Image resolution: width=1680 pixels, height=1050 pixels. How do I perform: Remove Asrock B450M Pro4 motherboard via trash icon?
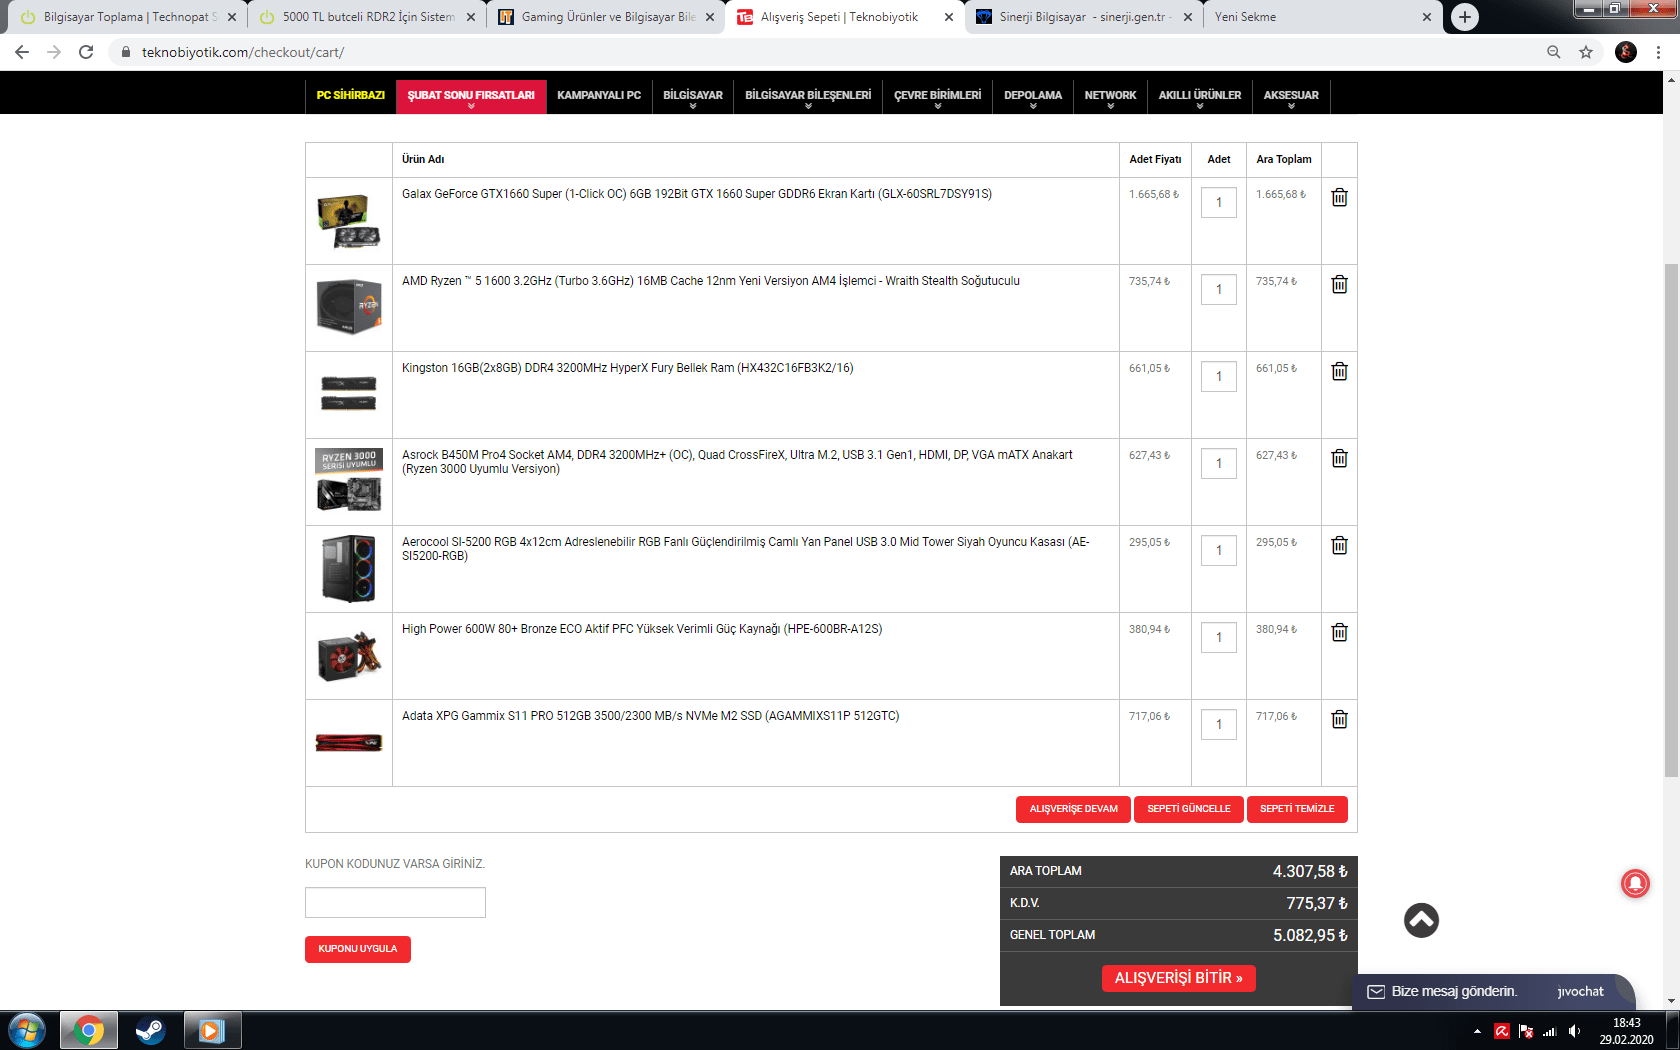(x=1339, y=459)
